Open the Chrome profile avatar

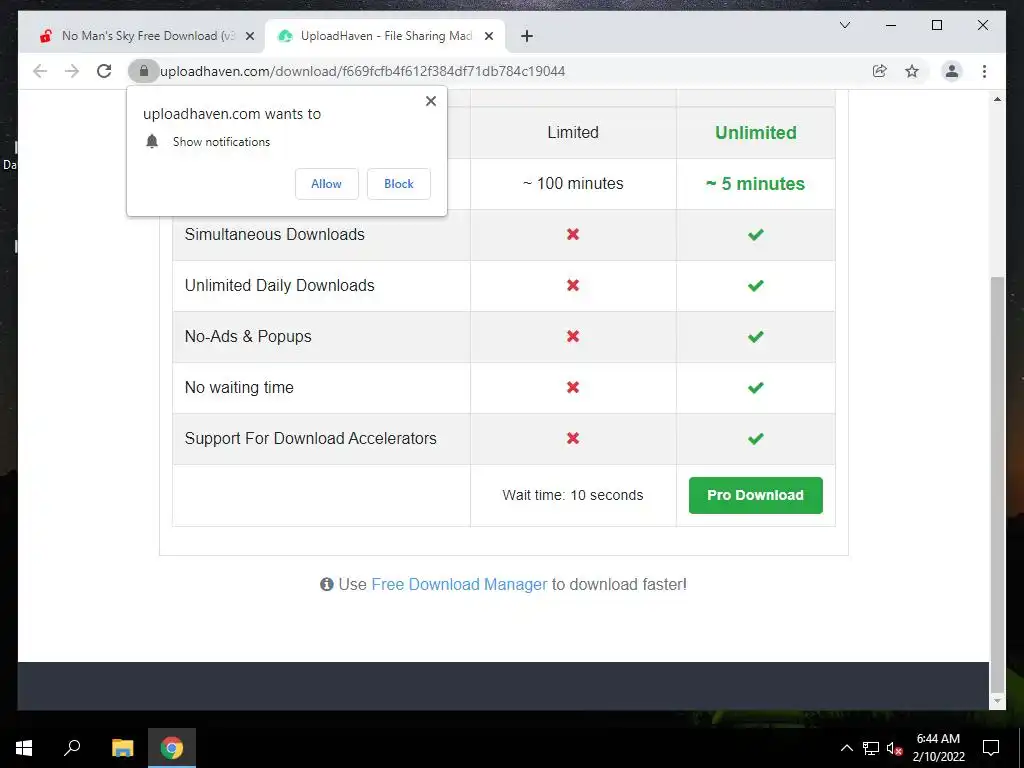coord(952,71)
